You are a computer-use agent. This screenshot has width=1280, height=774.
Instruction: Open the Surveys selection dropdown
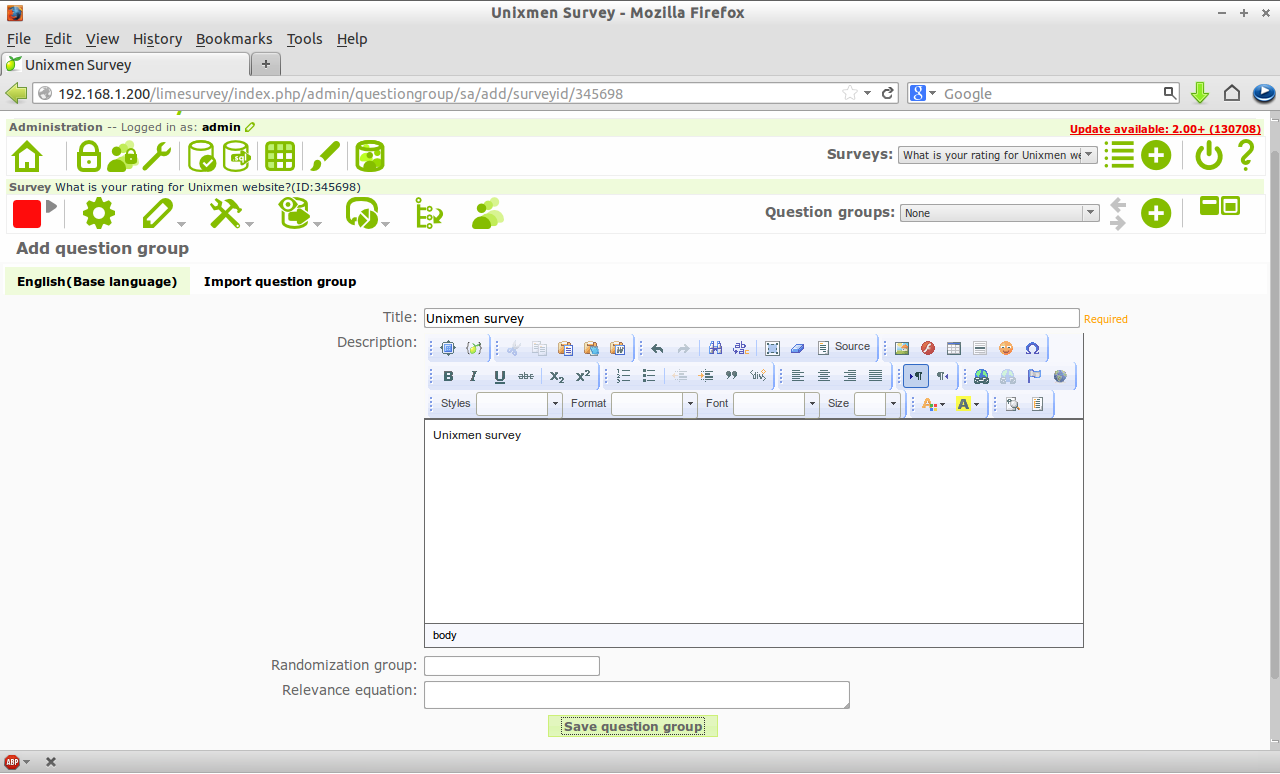pyautogui.click(x=998, y=155)
